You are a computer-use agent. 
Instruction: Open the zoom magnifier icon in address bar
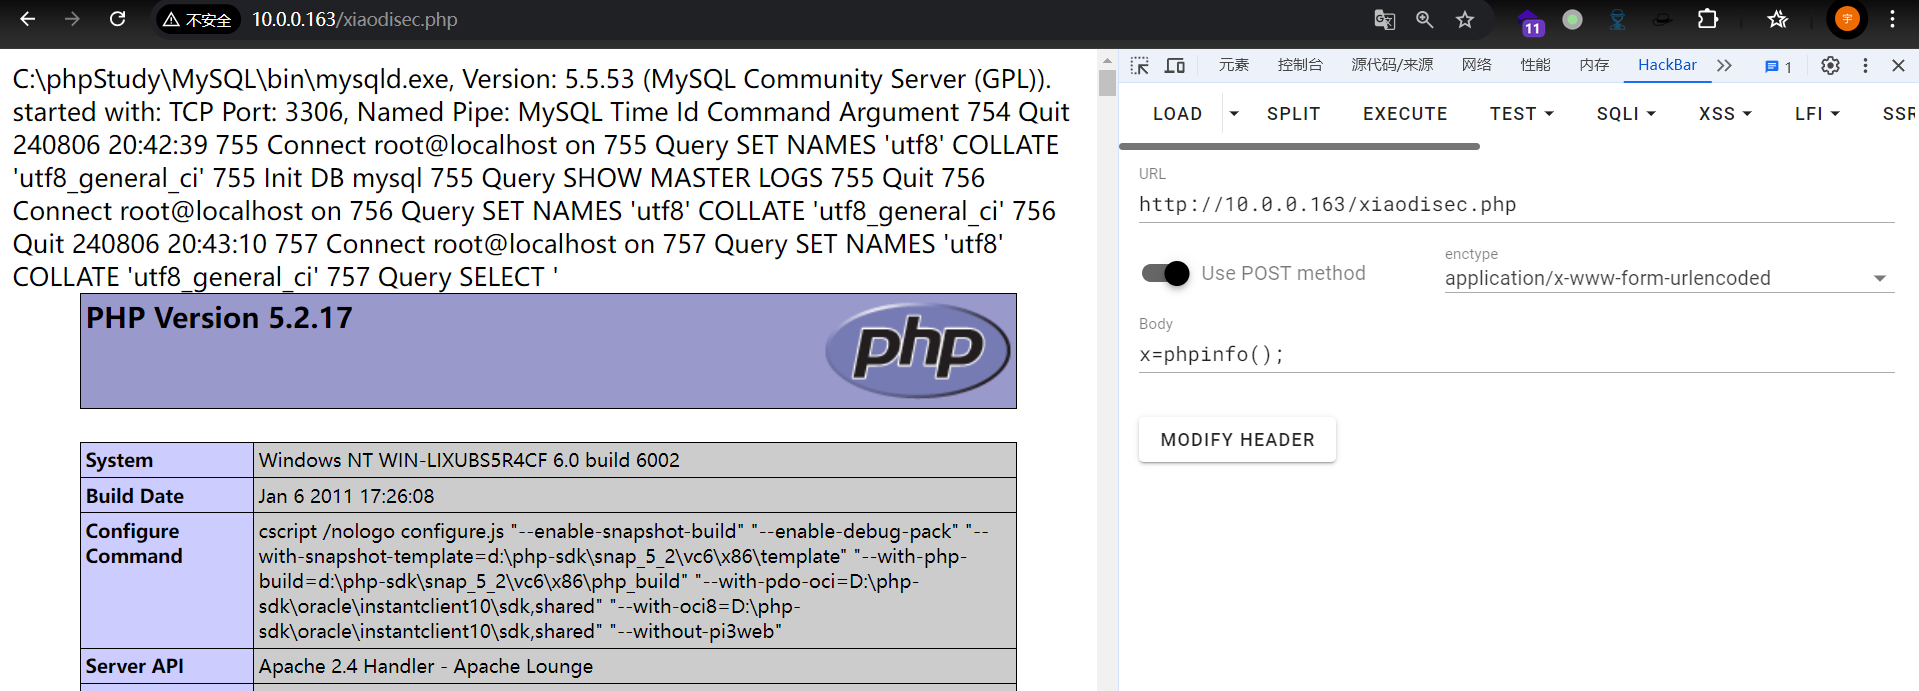pos(1425,19)
